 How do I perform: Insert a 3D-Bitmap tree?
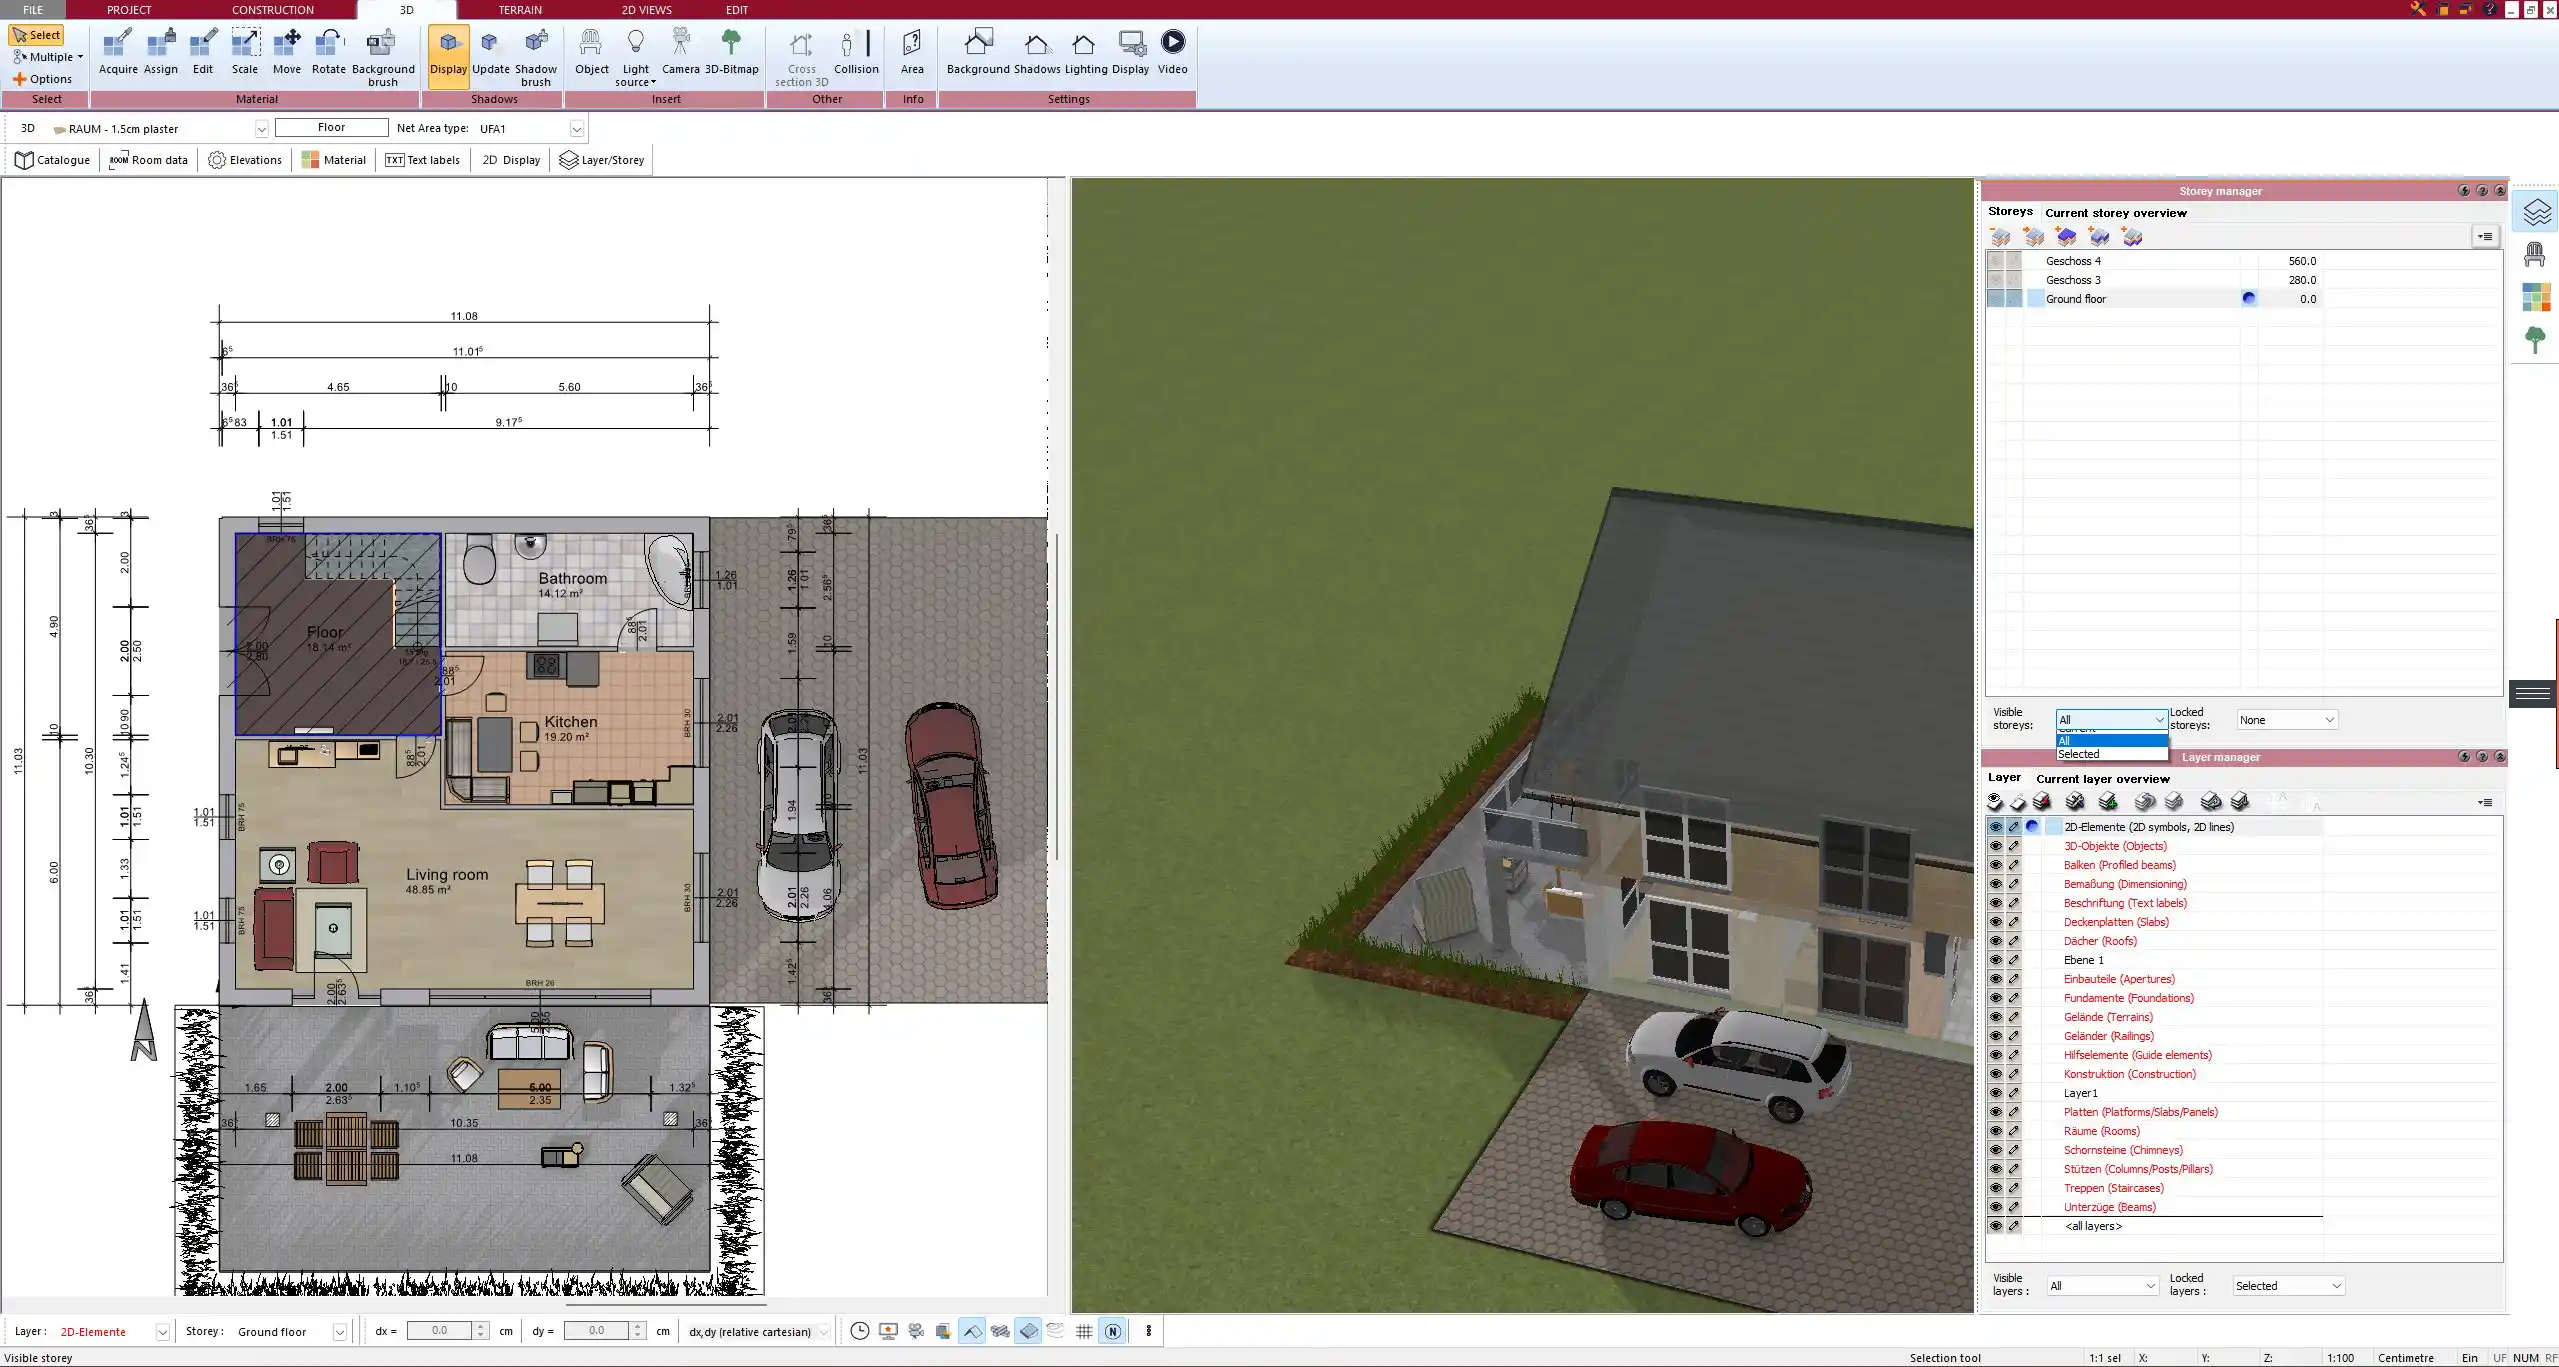732,53
